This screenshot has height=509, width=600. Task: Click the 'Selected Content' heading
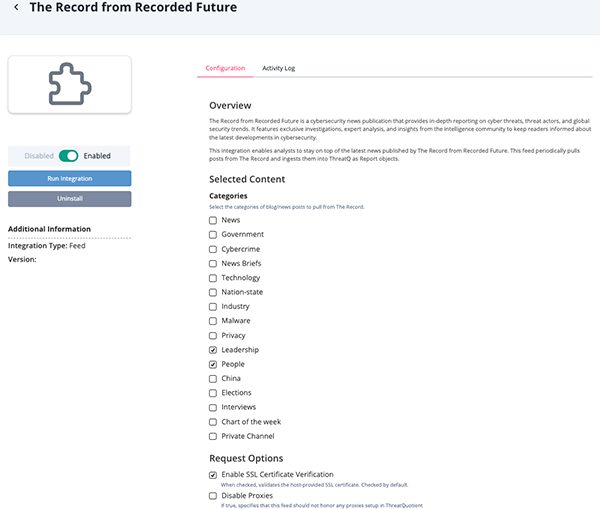[247, 179]
